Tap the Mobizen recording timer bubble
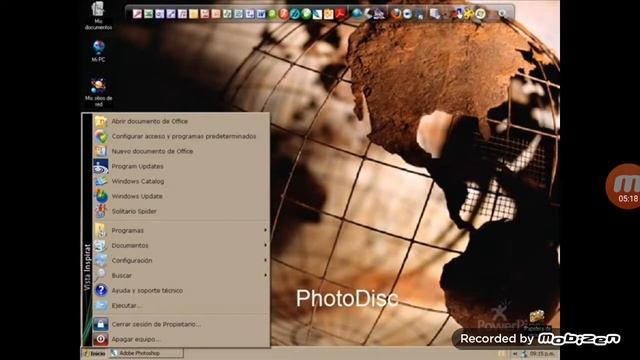Image resolution: width=640 pixels, height=360 pixels. [x=623, y=187]
